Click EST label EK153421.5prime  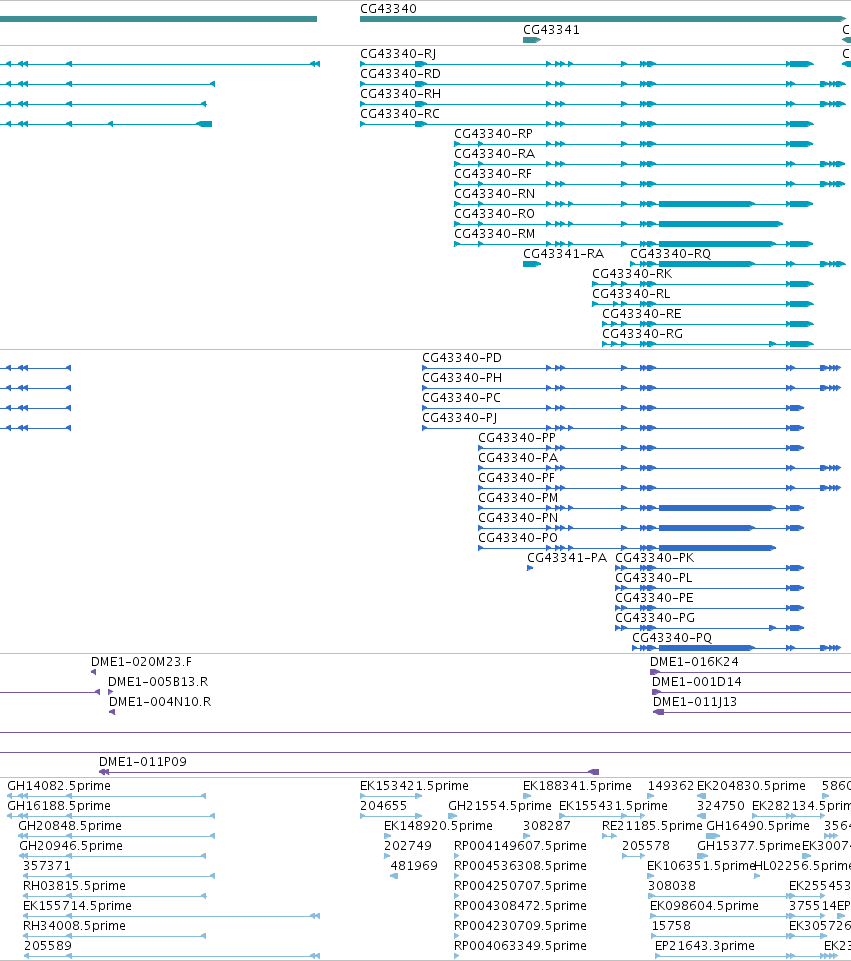click(x=414, y=786)
